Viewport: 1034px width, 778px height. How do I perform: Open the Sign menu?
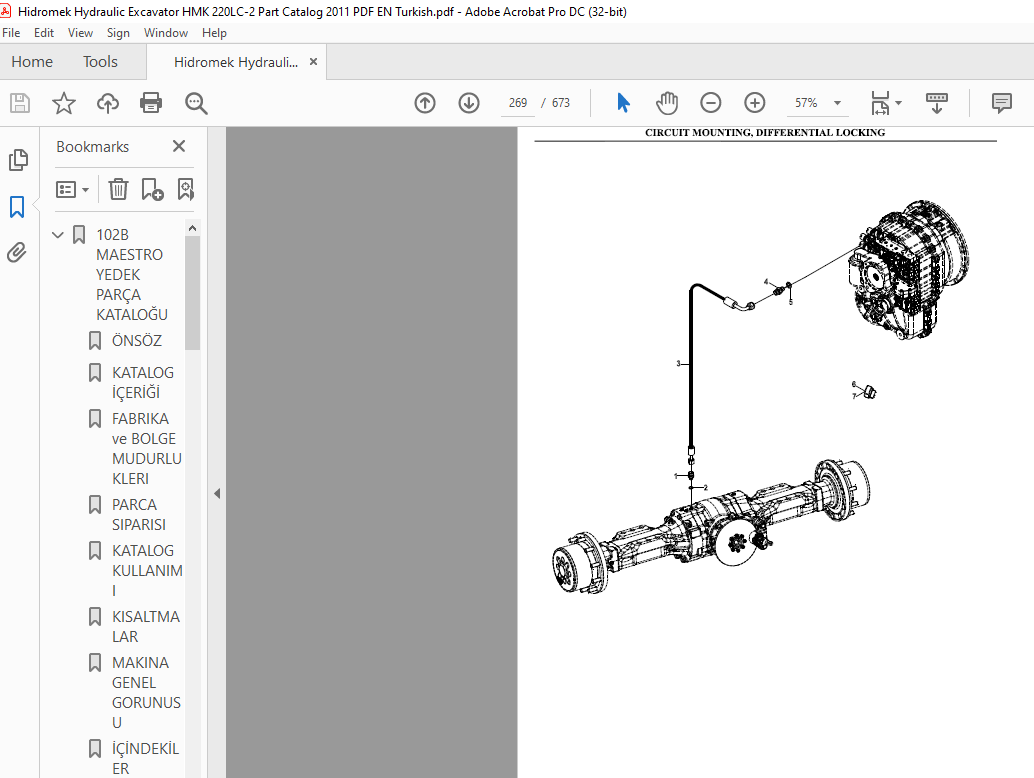pos(118,33)
